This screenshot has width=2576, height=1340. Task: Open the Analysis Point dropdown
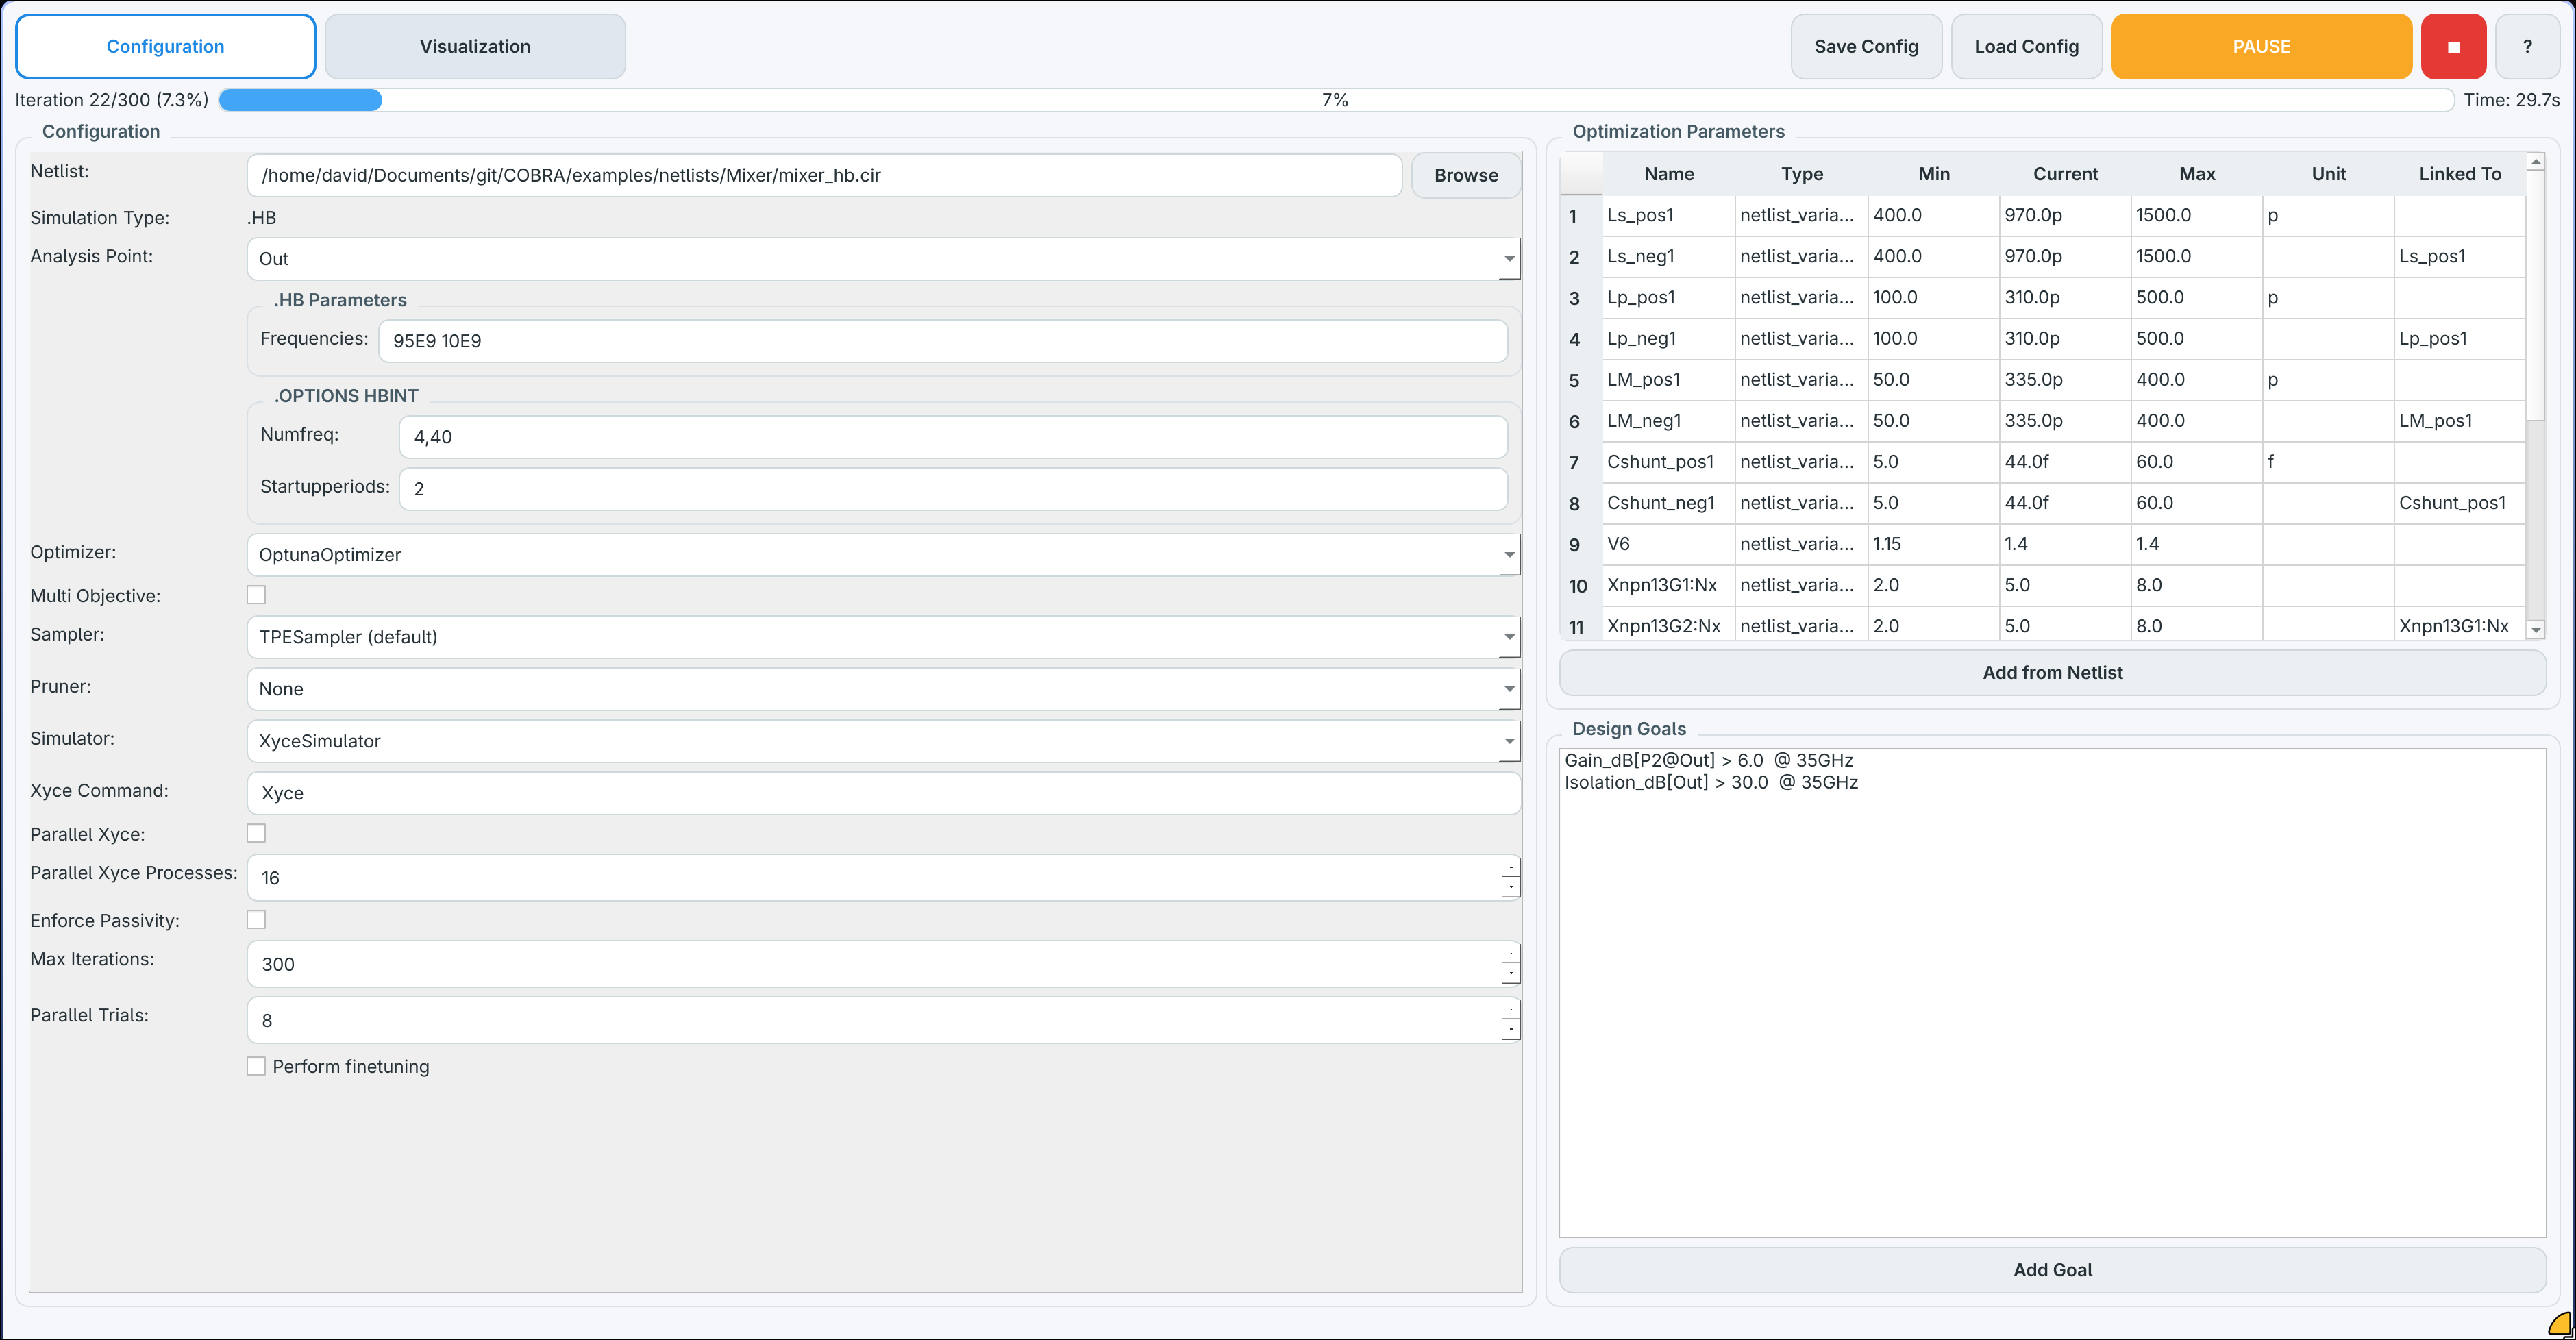pos(883,259)
